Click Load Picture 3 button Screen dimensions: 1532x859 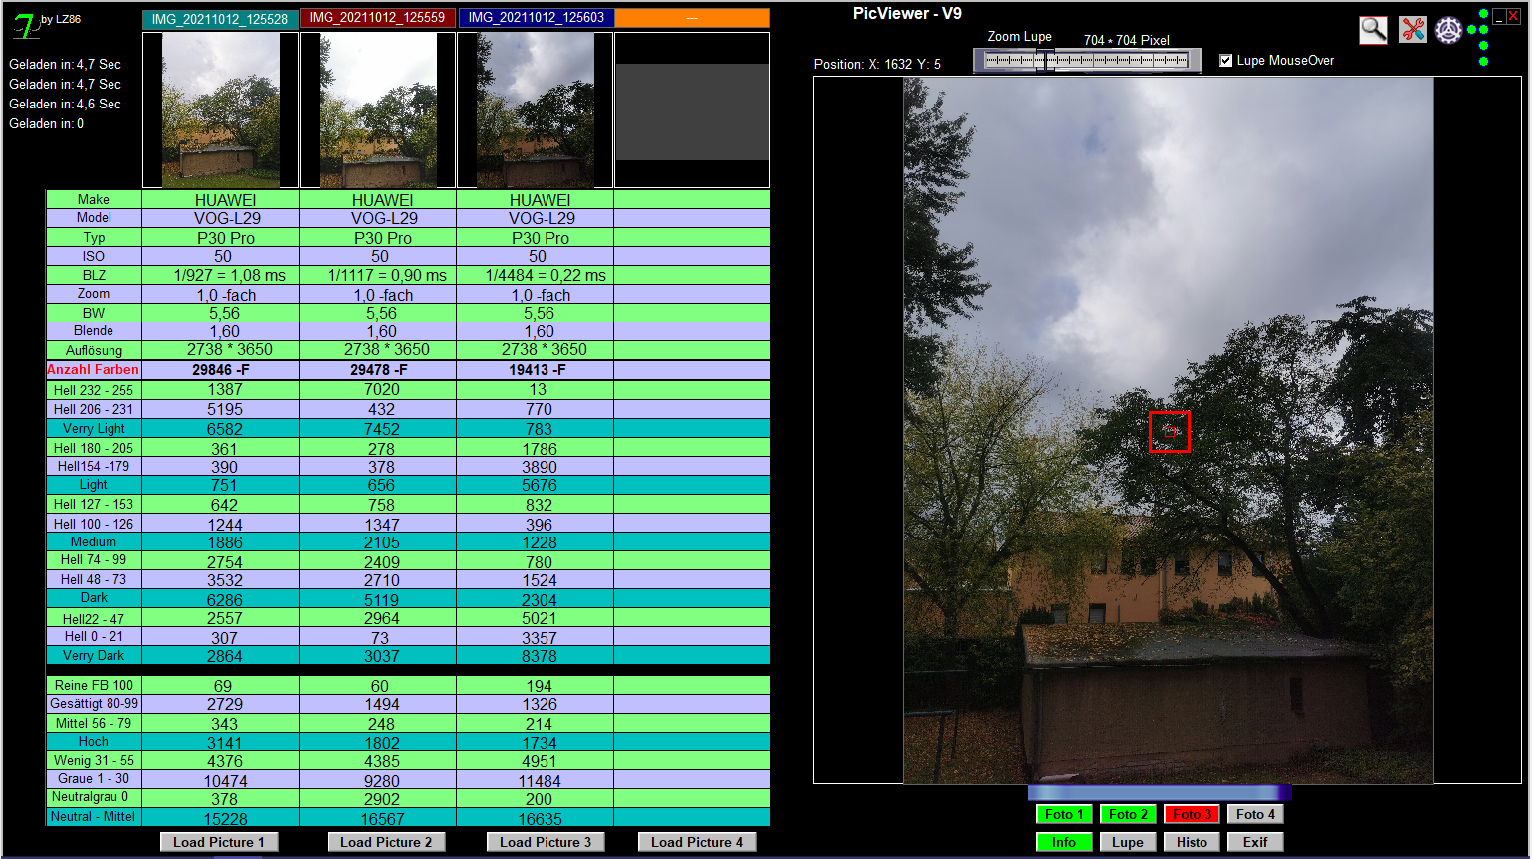point(545,842)
